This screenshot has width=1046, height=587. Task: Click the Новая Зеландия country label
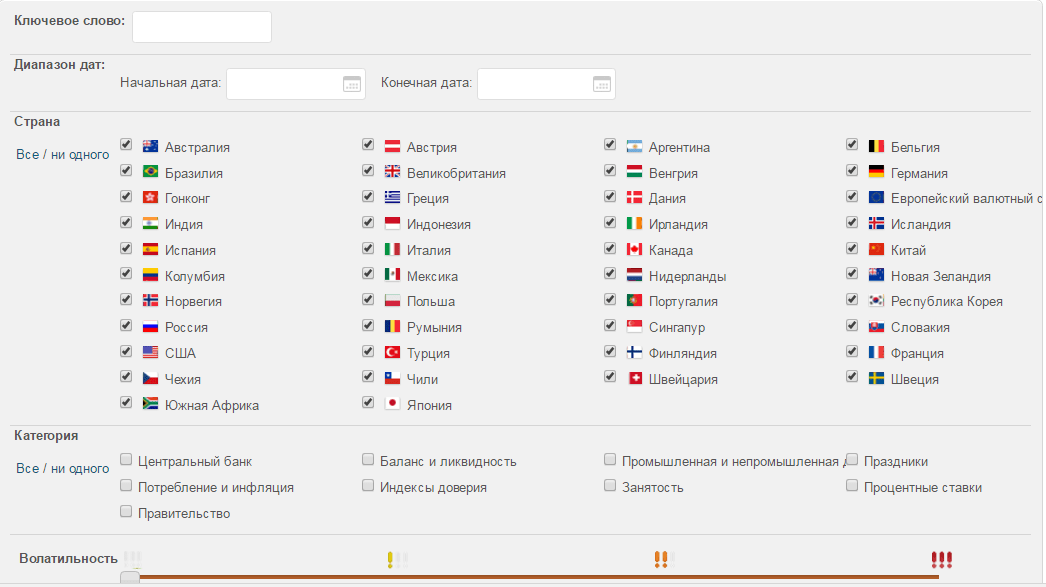(x=941, y=277)
